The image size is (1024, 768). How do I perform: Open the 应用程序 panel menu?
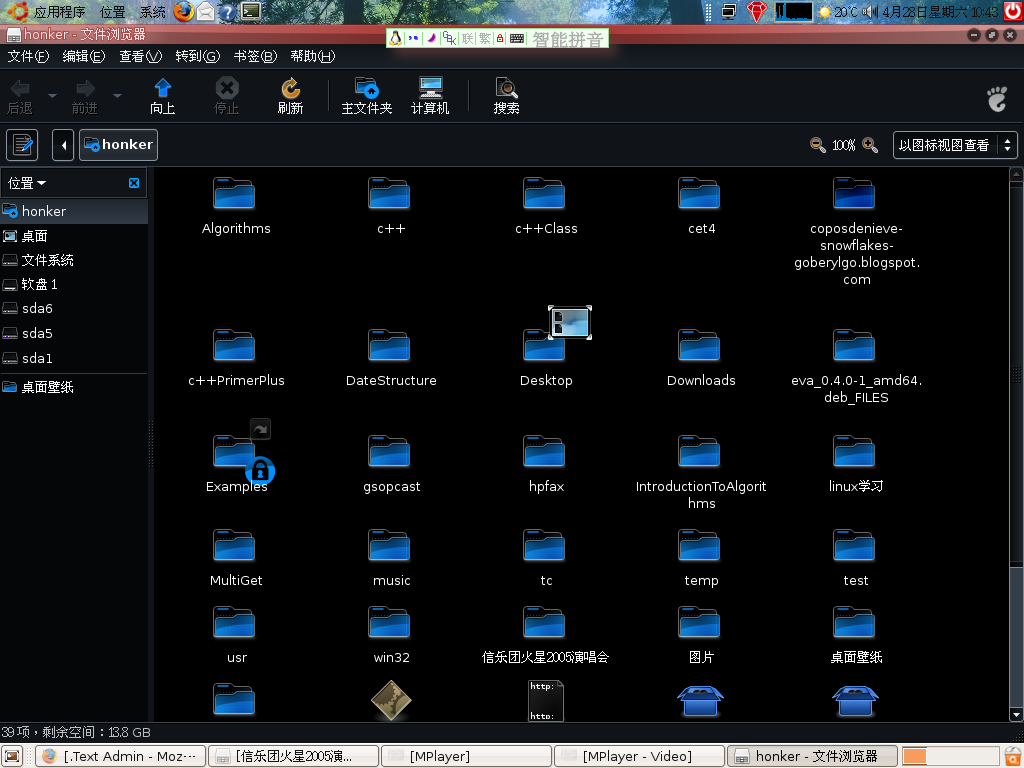pos(46,12)
